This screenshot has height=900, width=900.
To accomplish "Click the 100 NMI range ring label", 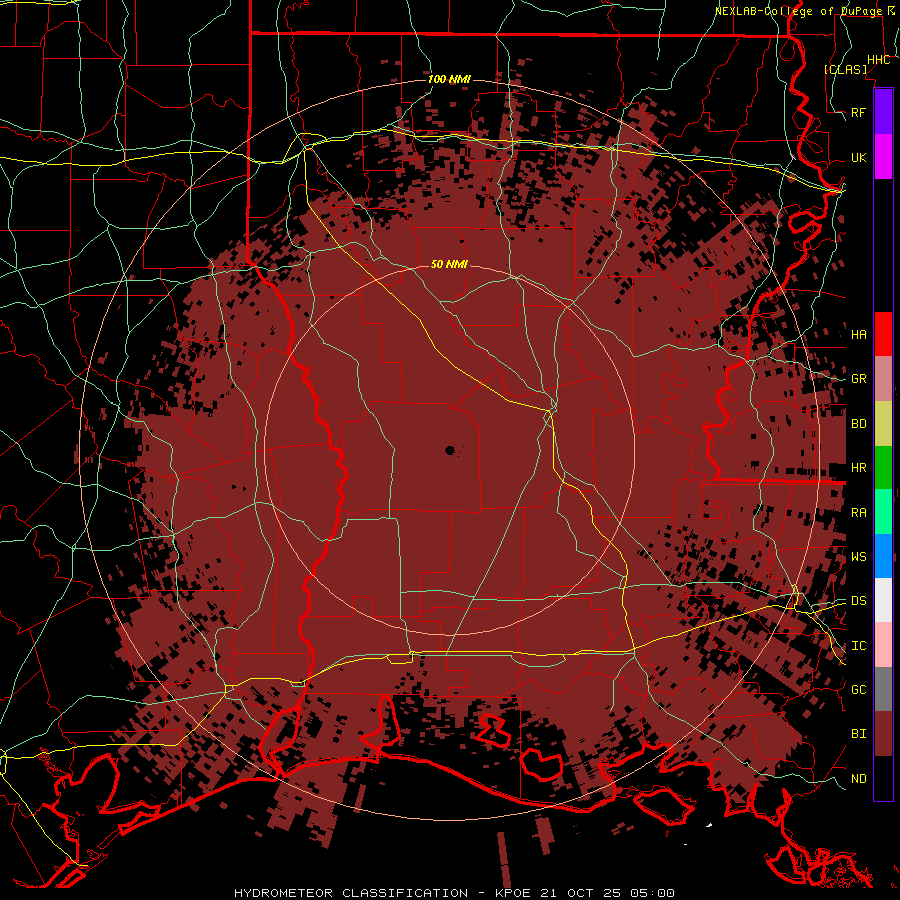I will click(449, 79).
